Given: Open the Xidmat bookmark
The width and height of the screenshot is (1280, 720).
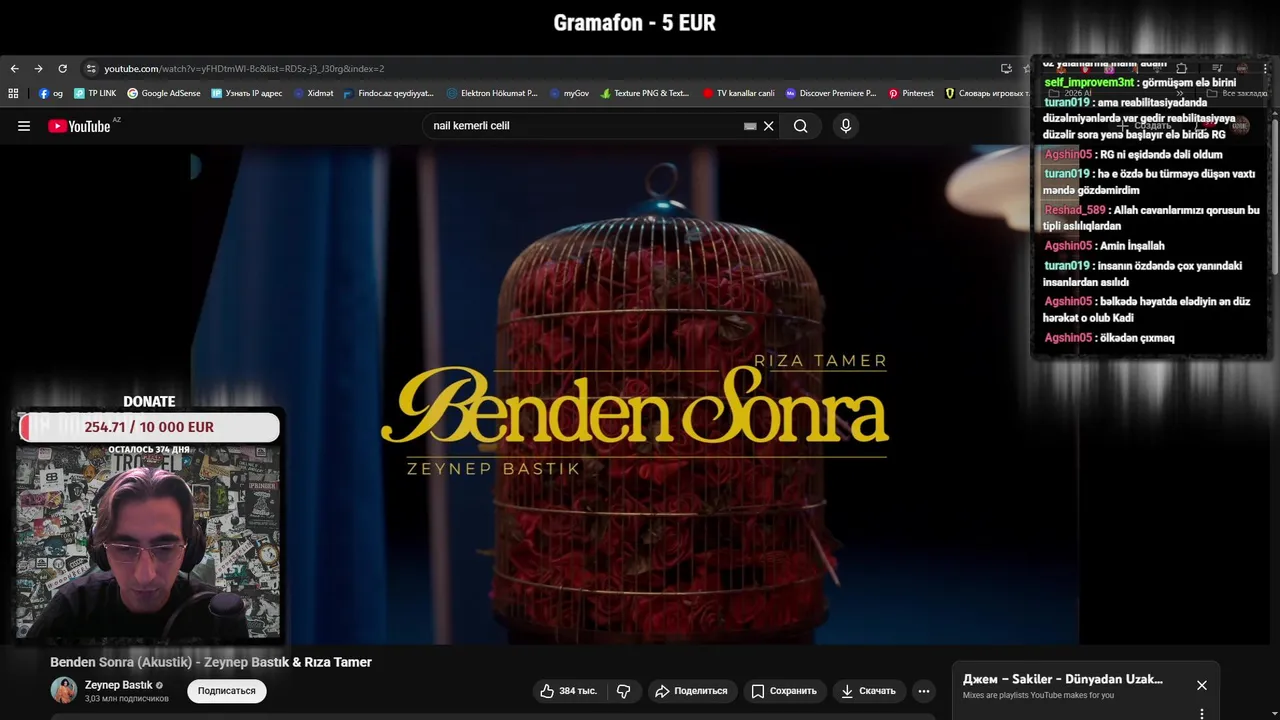Looking at the screenshot, I should (313, 93).
